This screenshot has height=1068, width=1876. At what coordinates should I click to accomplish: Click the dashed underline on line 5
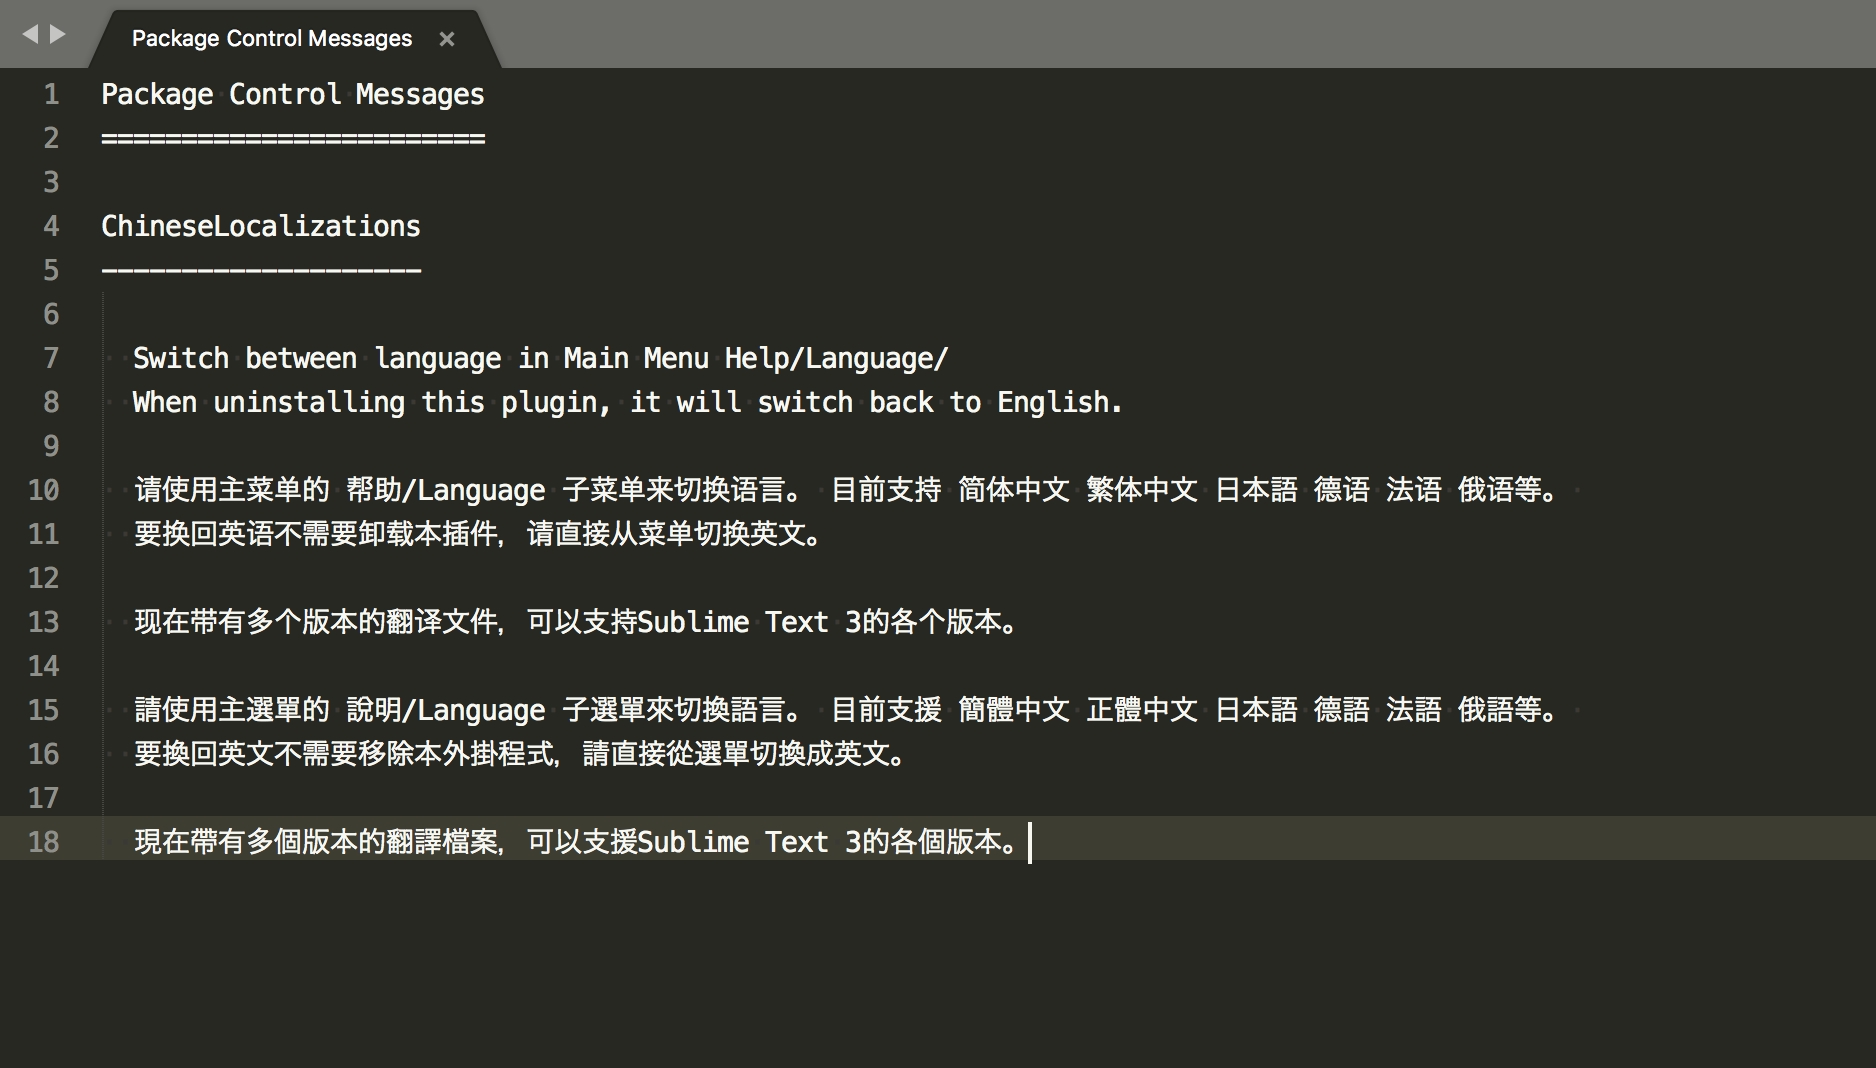[x=260, y=270]
